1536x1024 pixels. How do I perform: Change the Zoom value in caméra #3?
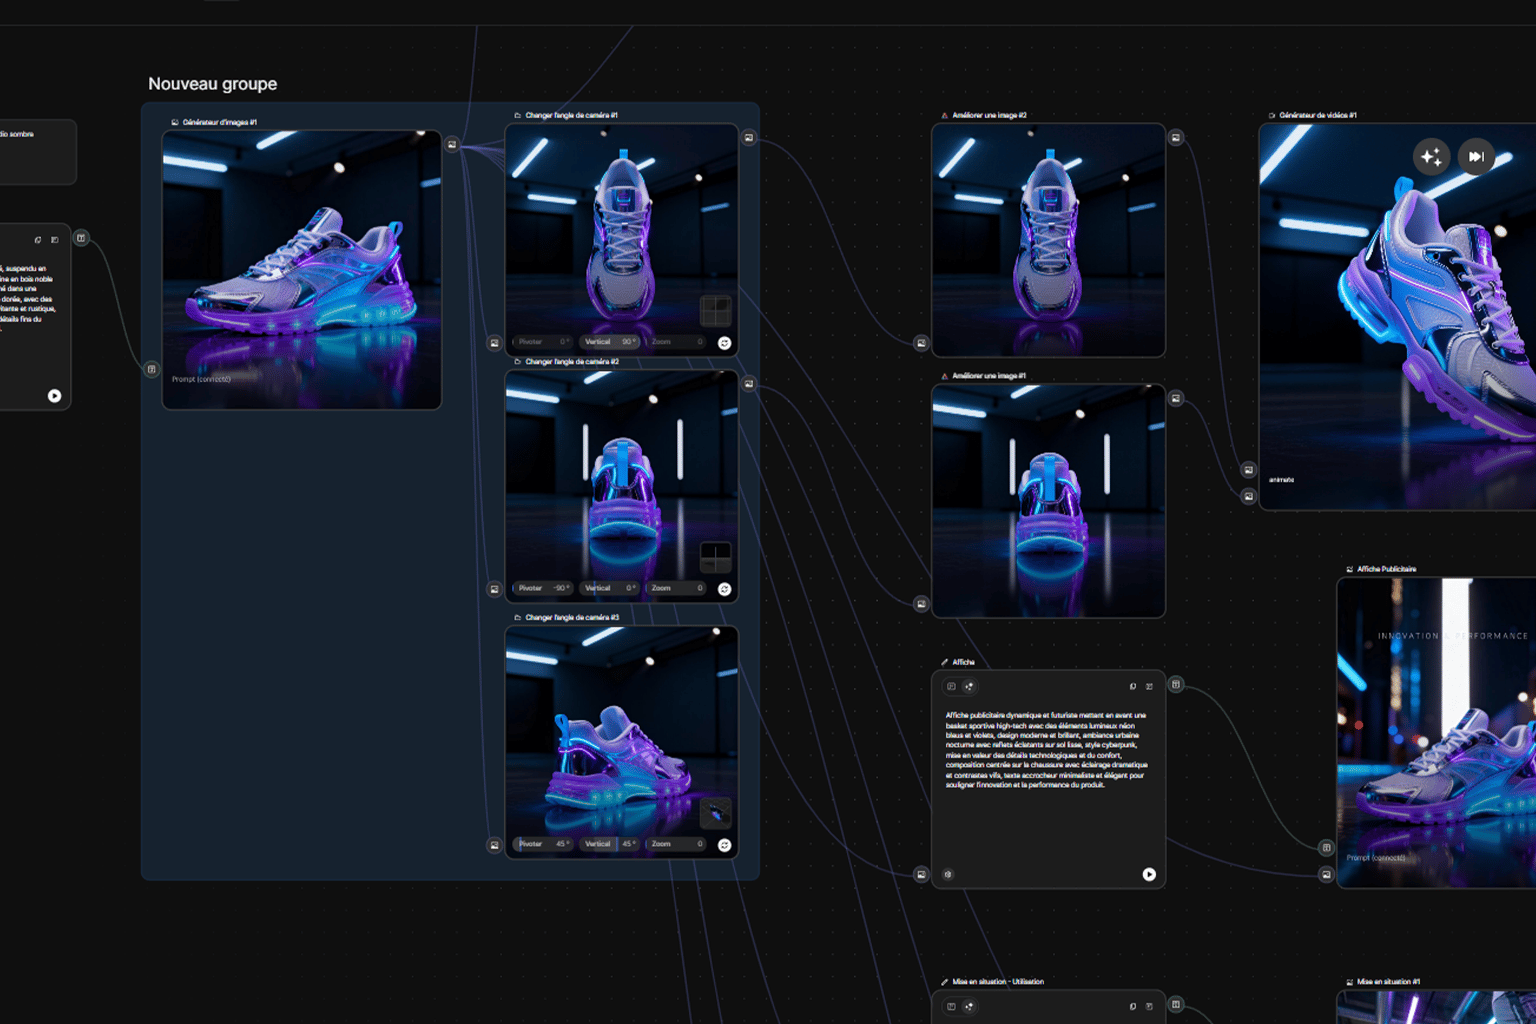coord(677,844)
